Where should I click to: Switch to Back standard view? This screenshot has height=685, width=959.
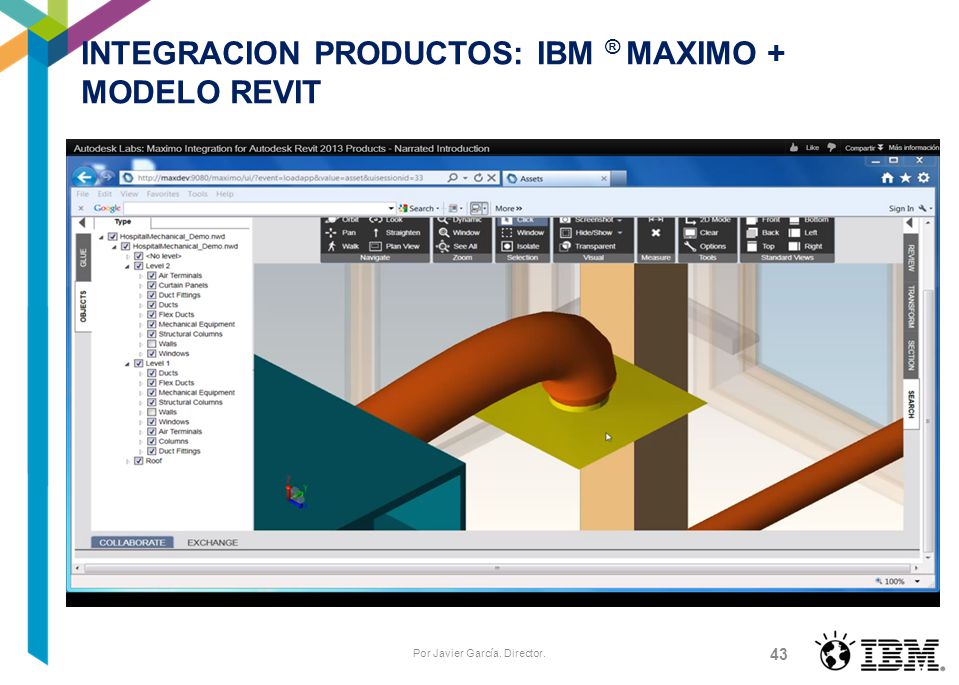click(x=763, y=233)
